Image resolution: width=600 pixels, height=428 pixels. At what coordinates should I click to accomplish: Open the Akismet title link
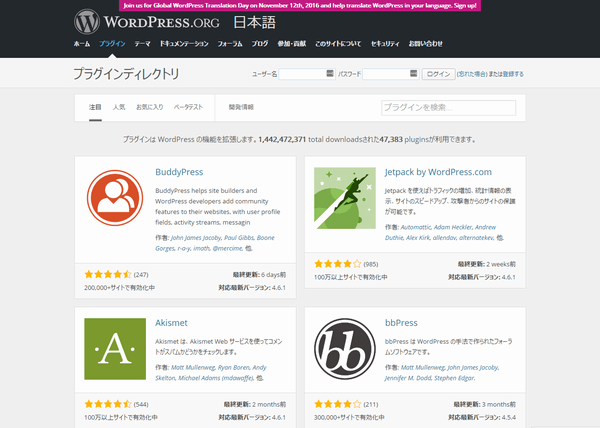click(x=171, y=323)
